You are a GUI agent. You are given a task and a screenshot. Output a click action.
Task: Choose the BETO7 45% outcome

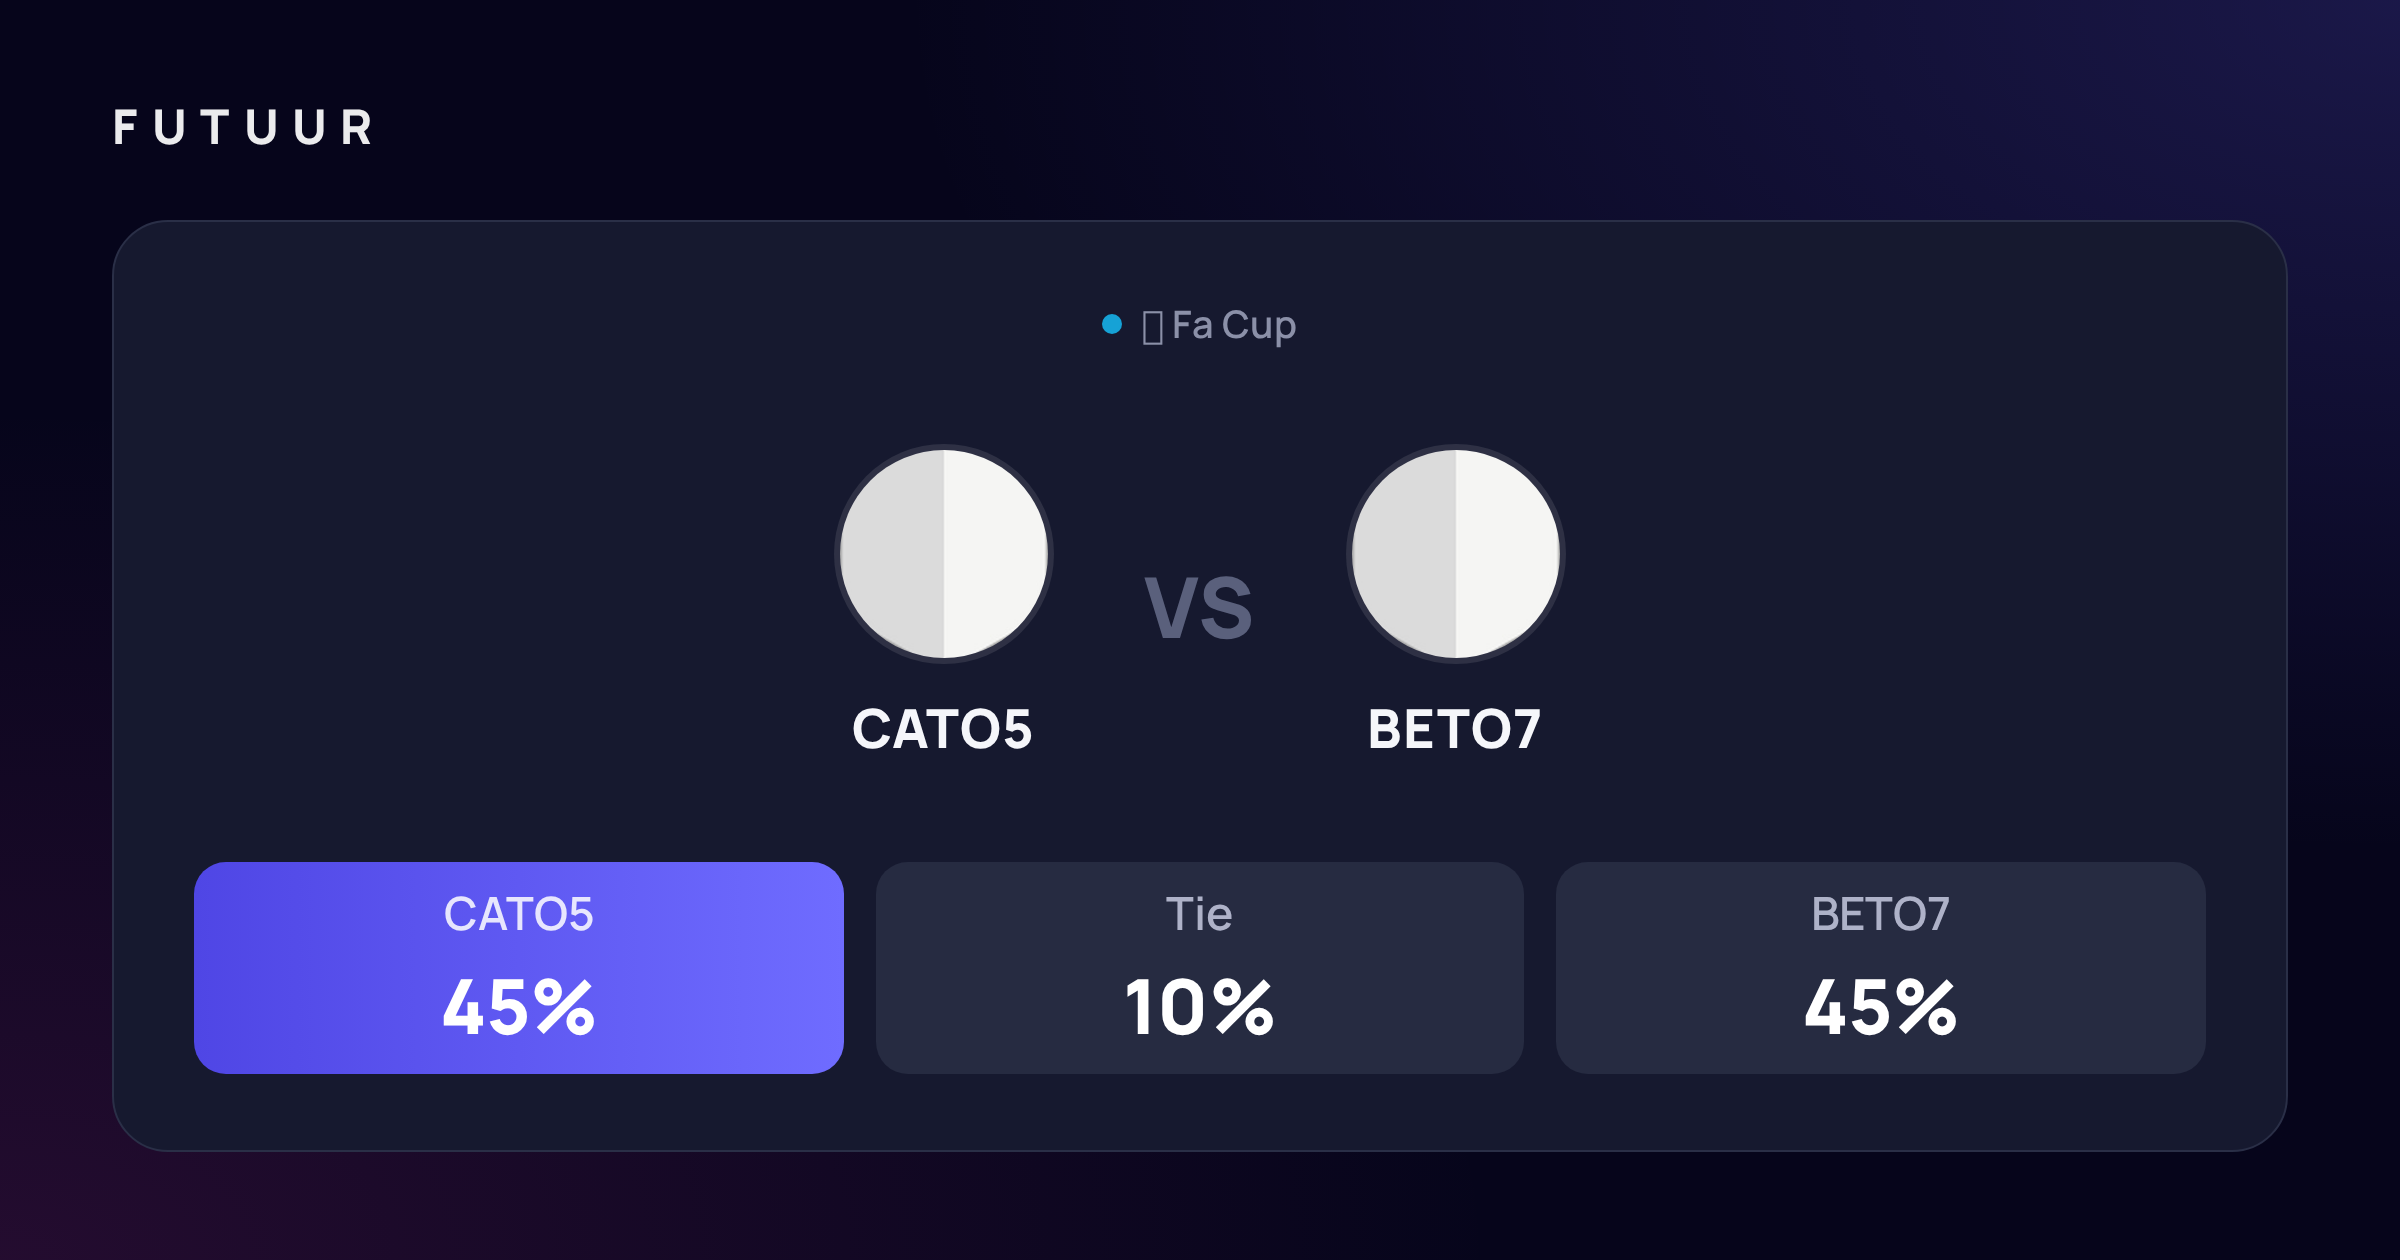click(x=1881, y=968)
